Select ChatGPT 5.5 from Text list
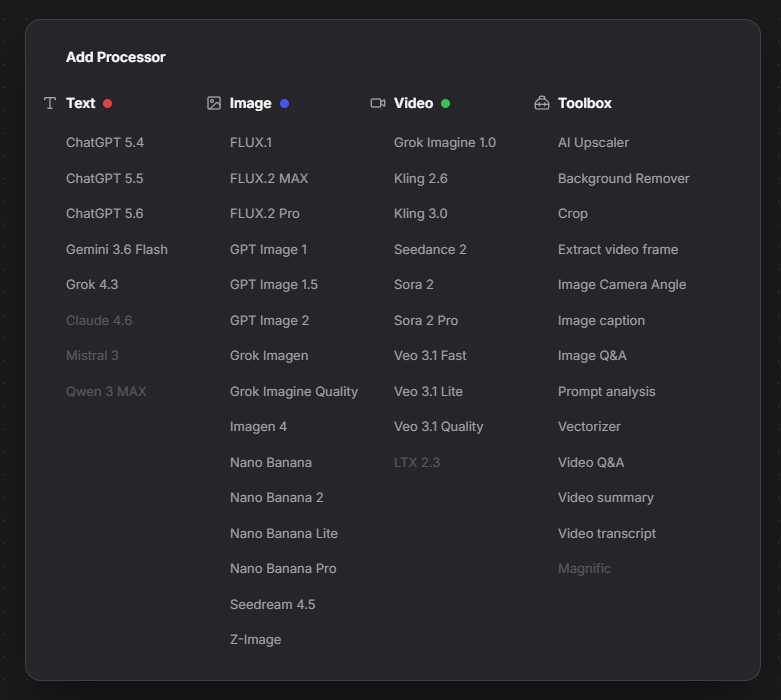The image size is (781, 700). tap(105, 178)
